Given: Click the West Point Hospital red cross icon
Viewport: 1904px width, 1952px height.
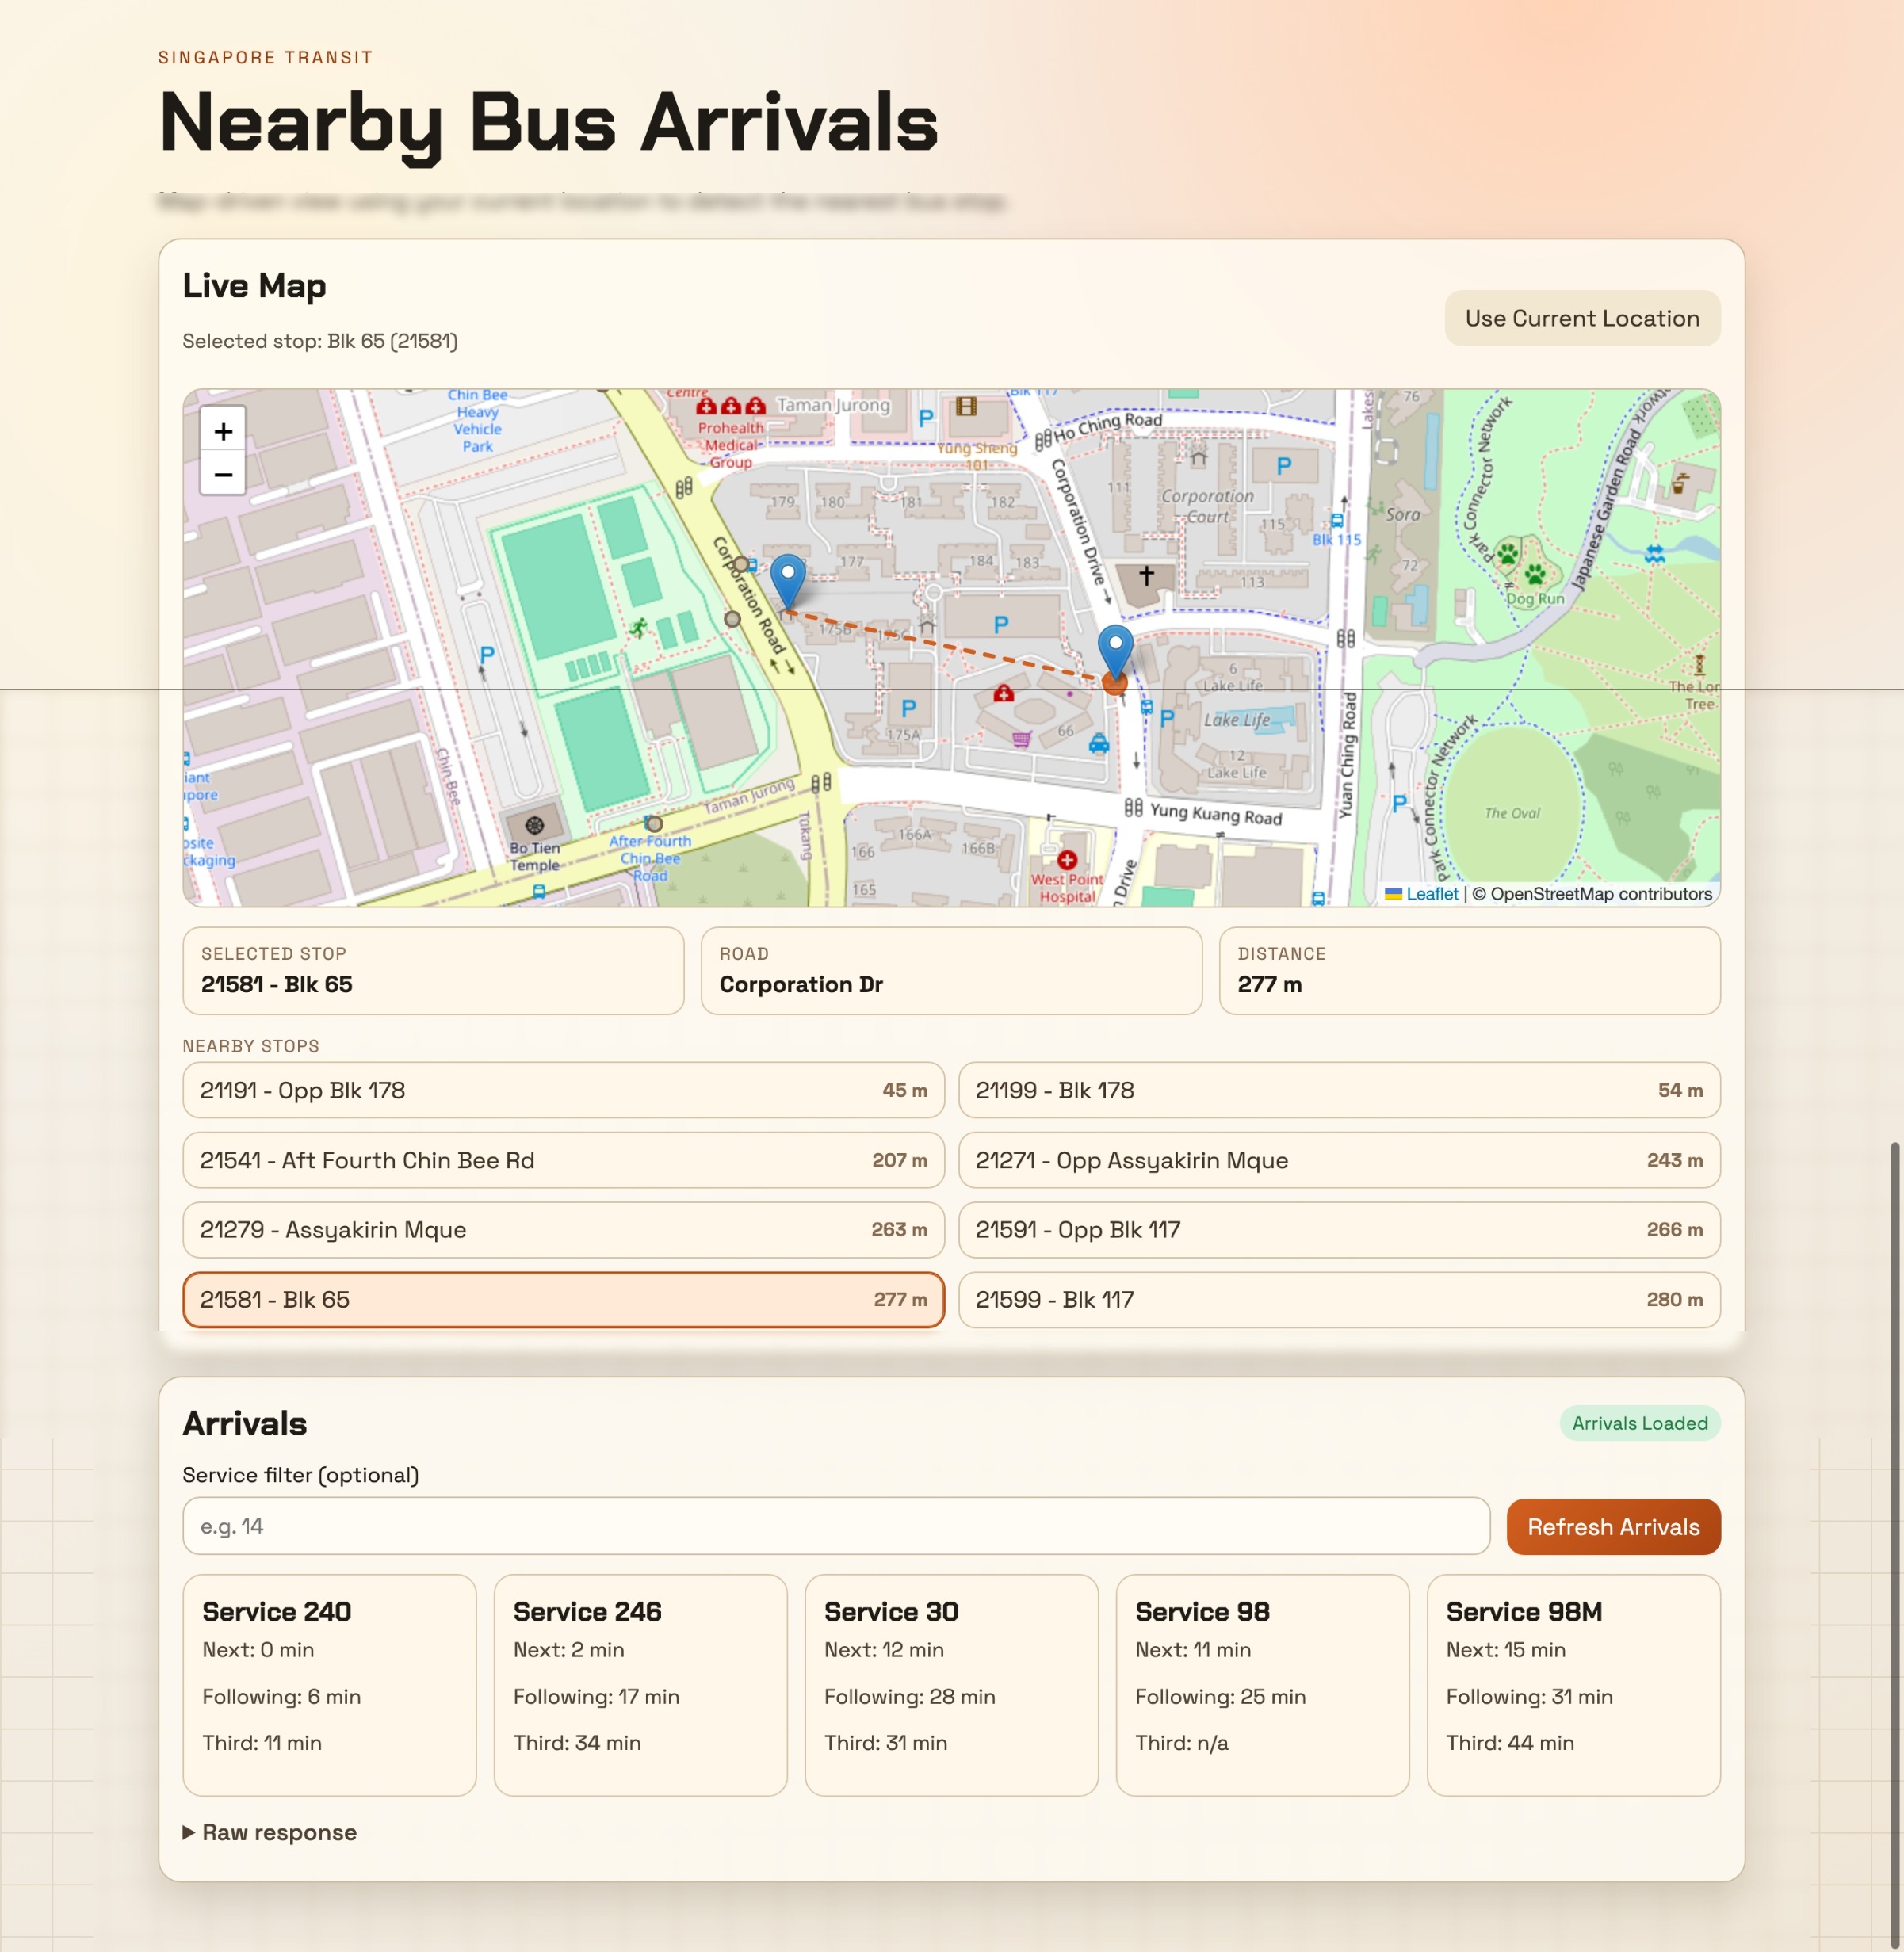Looking at the screenshot, I should click(x=1067, y=860).
